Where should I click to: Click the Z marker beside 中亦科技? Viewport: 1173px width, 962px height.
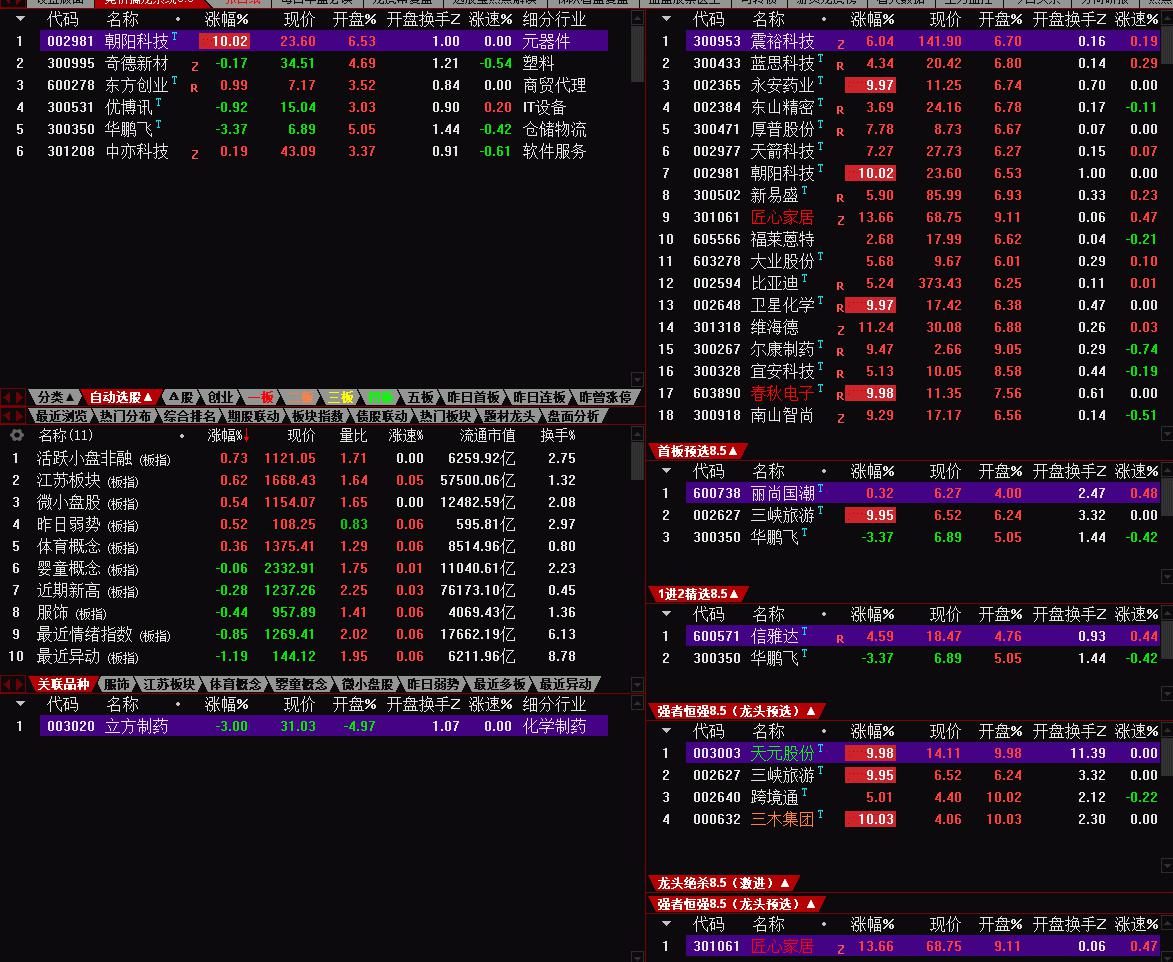click(x=195, y=154)
